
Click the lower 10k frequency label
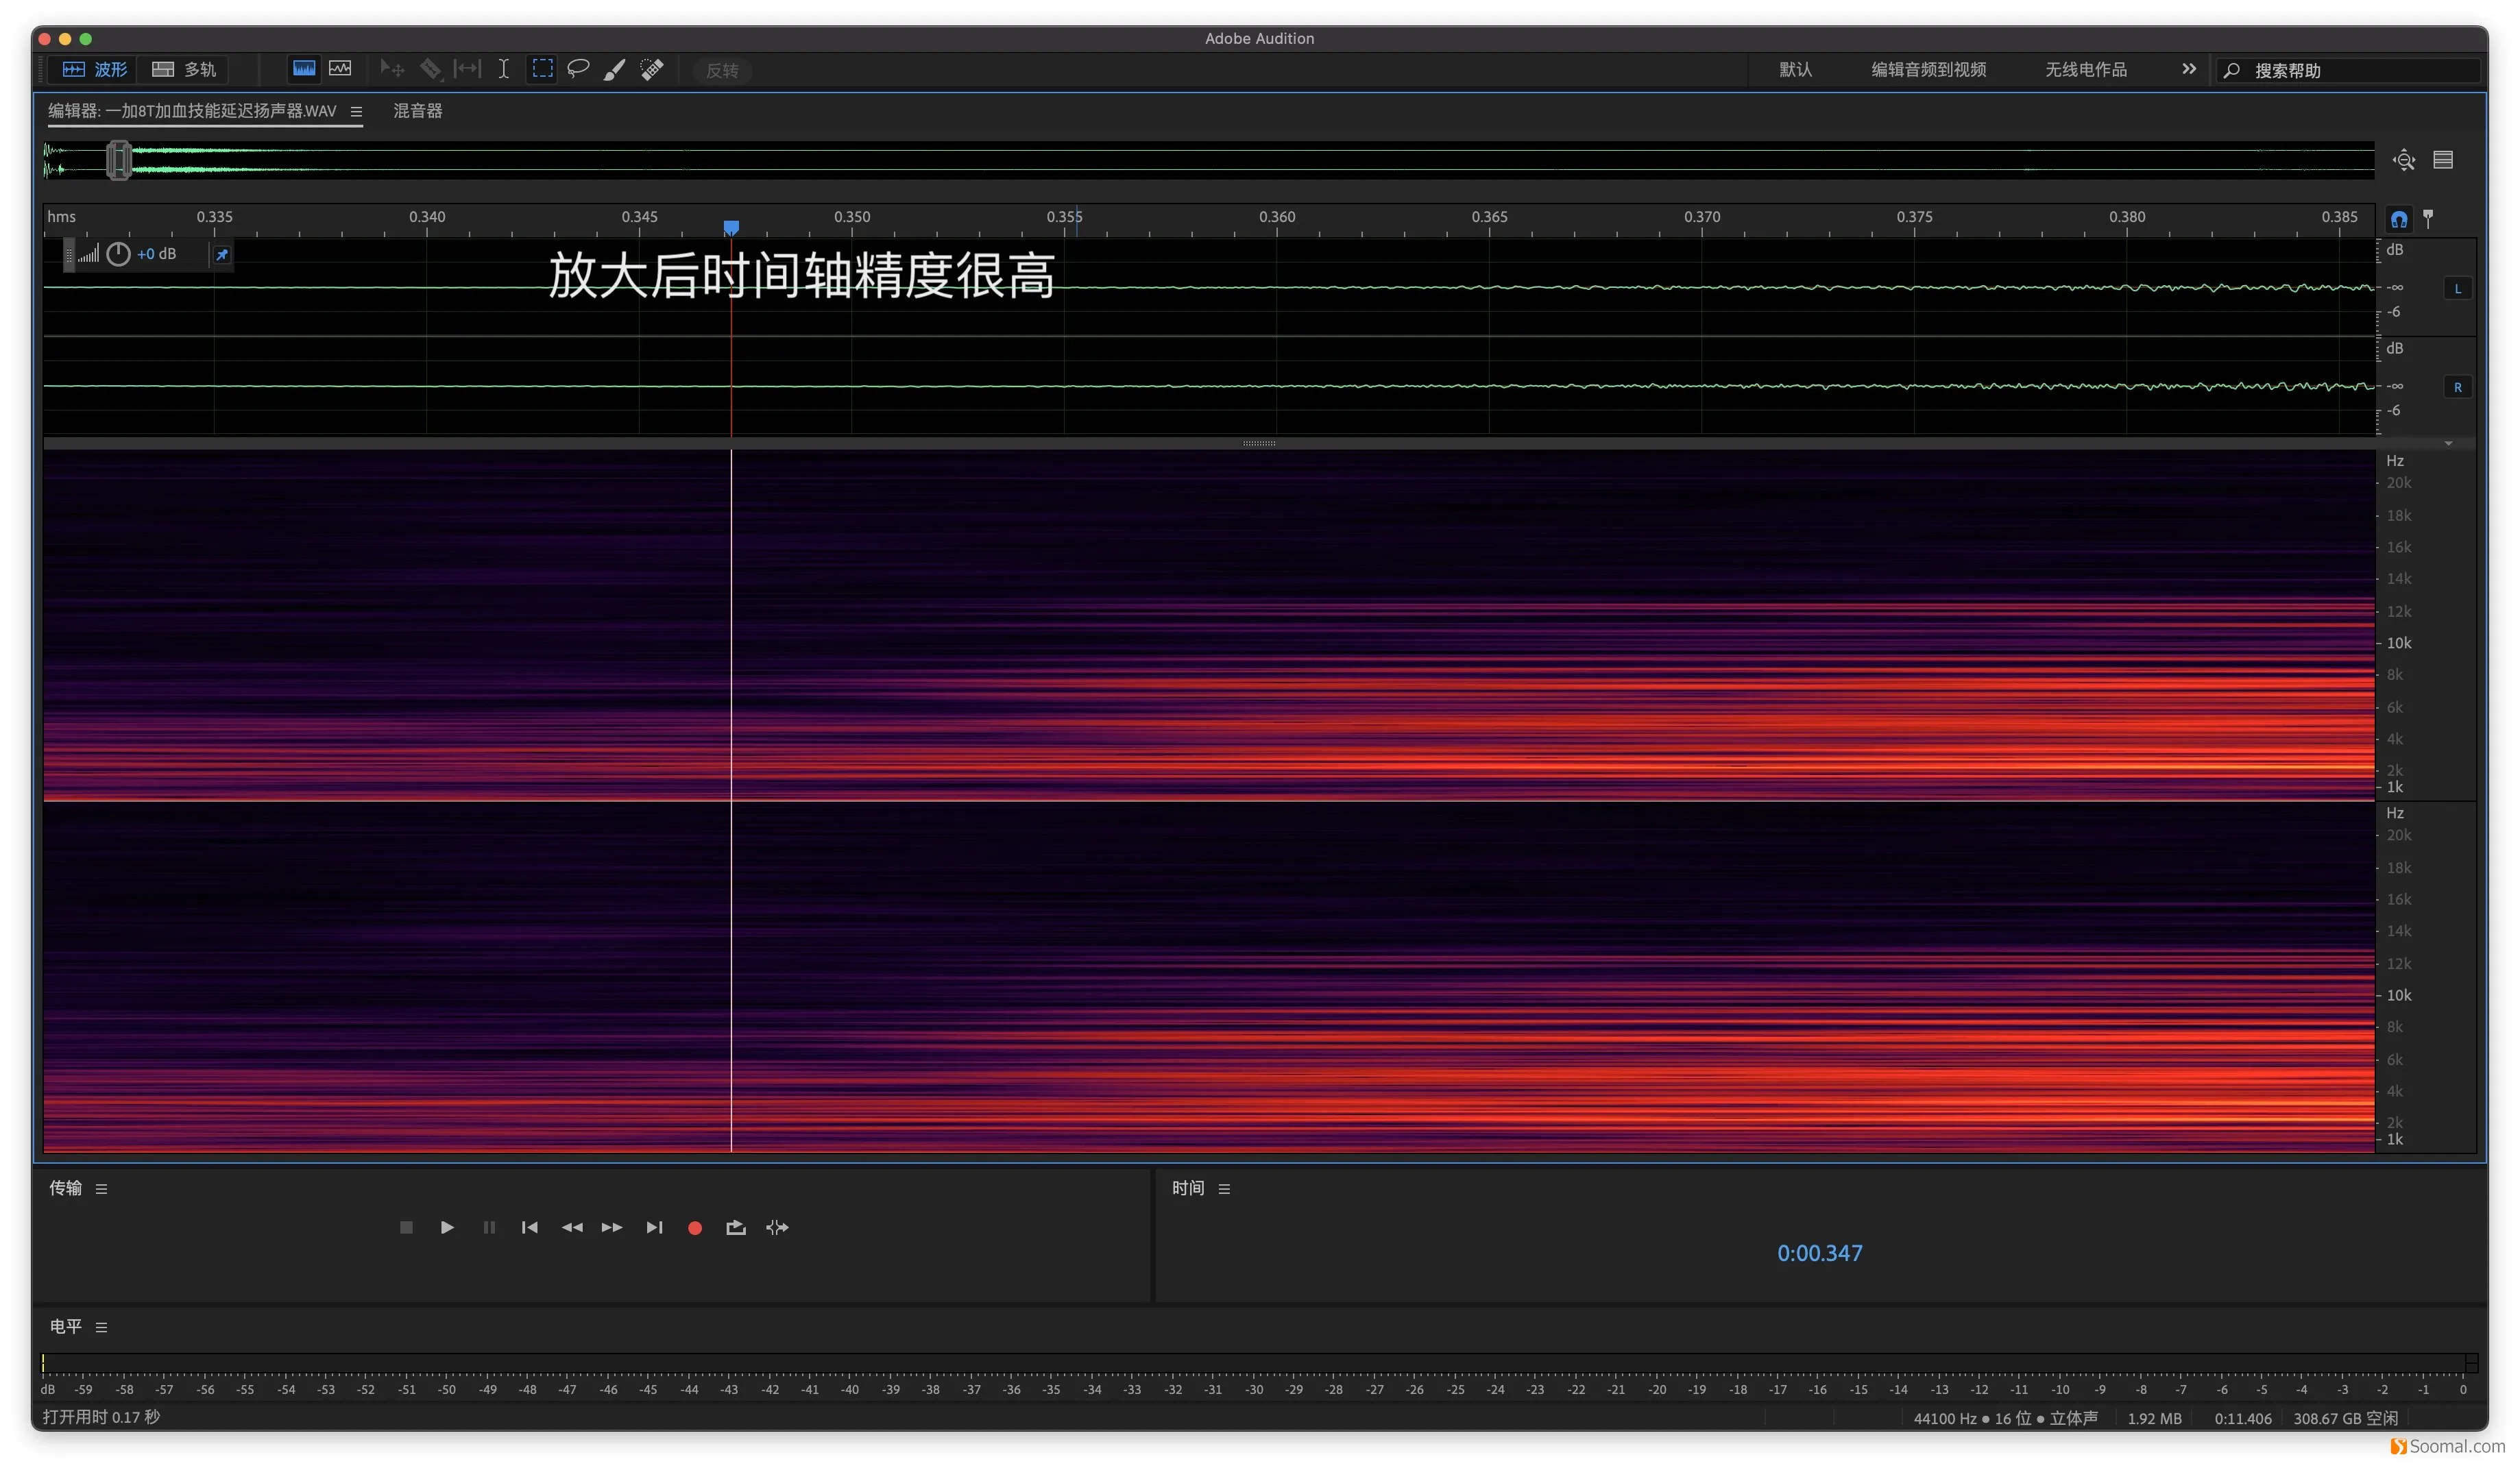tap(2399, 995)
